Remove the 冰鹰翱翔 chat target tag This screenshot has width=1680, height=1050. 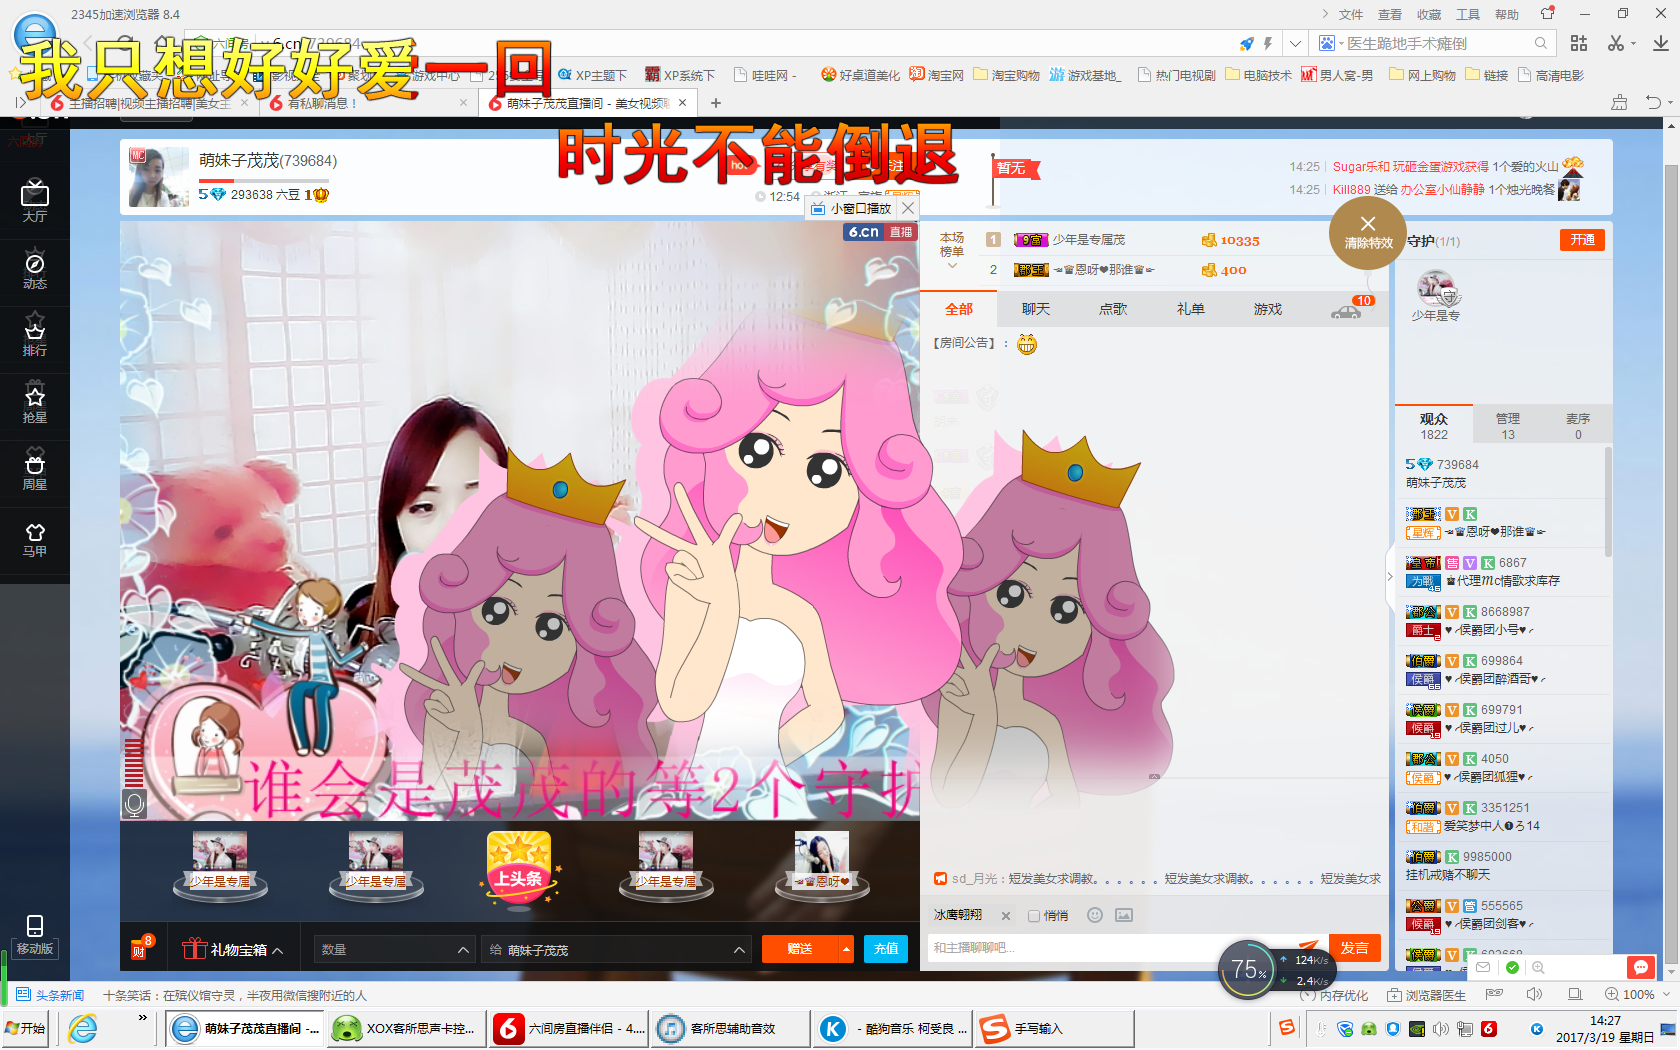pyautogui.click(x=1006, y=916)
